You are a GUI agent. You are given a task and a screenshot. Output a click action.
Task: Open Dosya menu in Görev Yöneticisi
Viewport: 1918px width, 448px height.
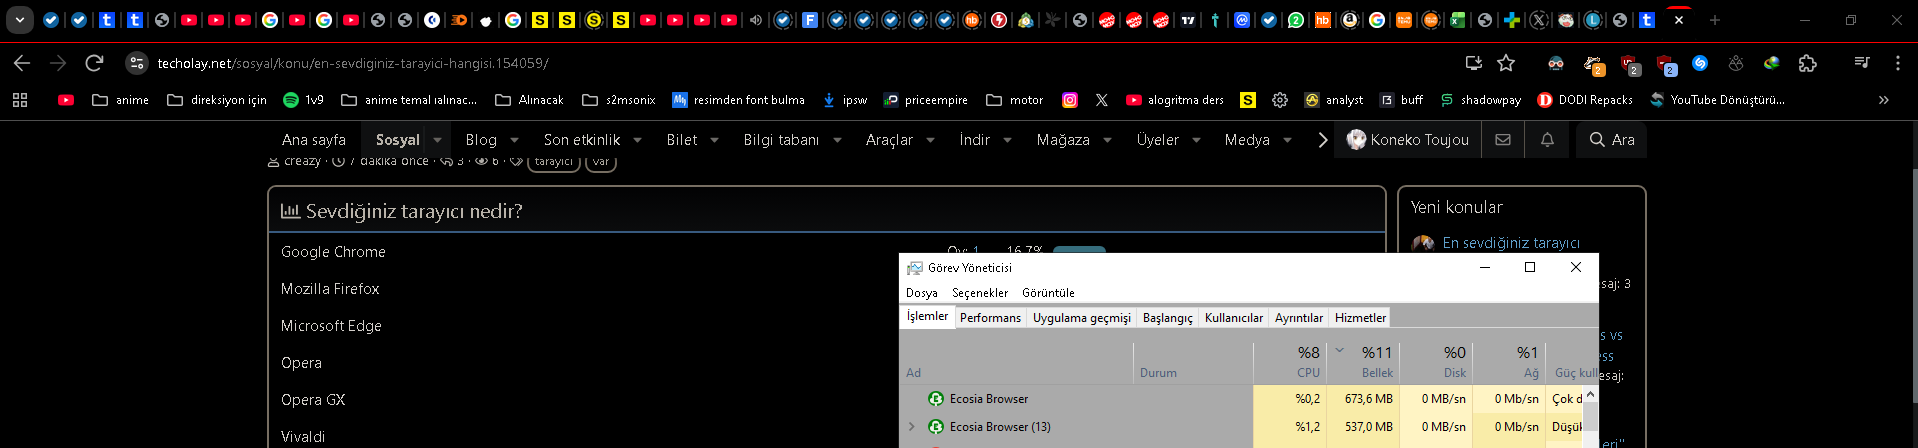[922, 293]
